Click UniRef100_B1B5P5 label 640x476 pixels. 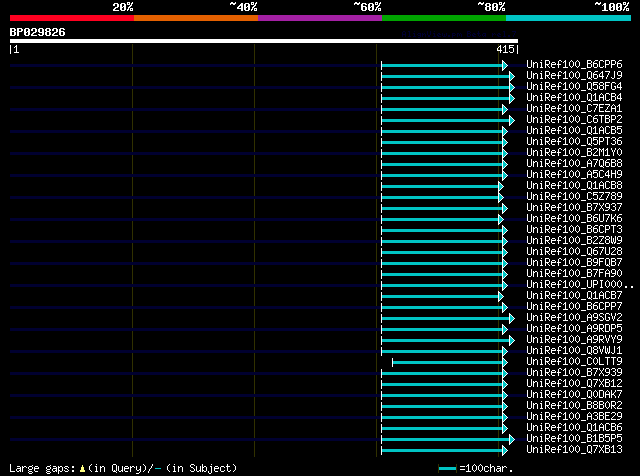(574, 439)
